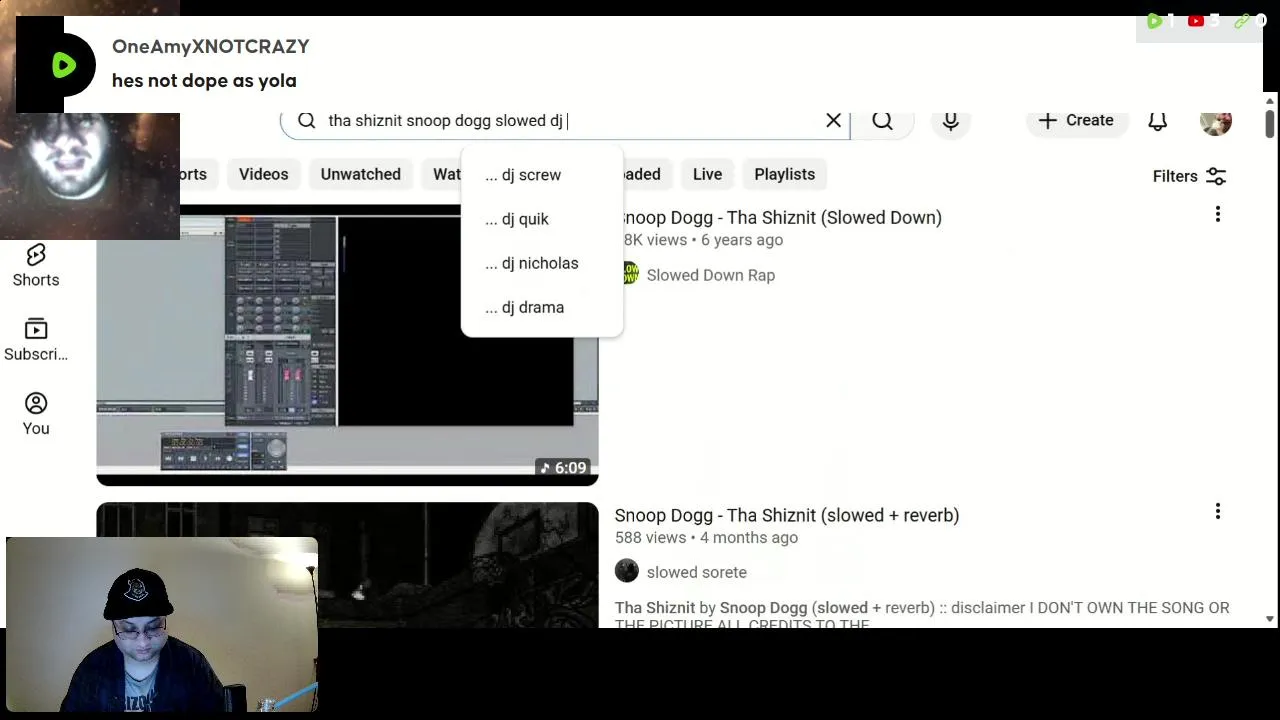Open the Slowed Down video thumbnail
Screen dimensions: 1280x720
347,345
